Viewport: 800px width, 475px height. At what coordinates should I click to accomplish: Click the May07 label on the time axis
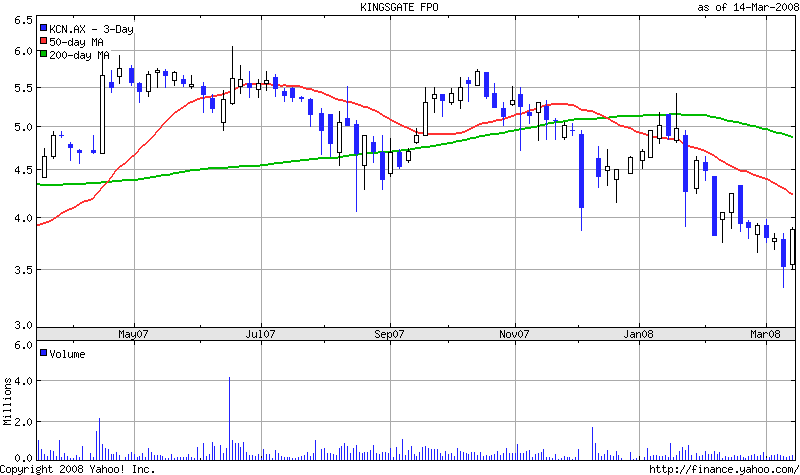click(x=134, y=333)
